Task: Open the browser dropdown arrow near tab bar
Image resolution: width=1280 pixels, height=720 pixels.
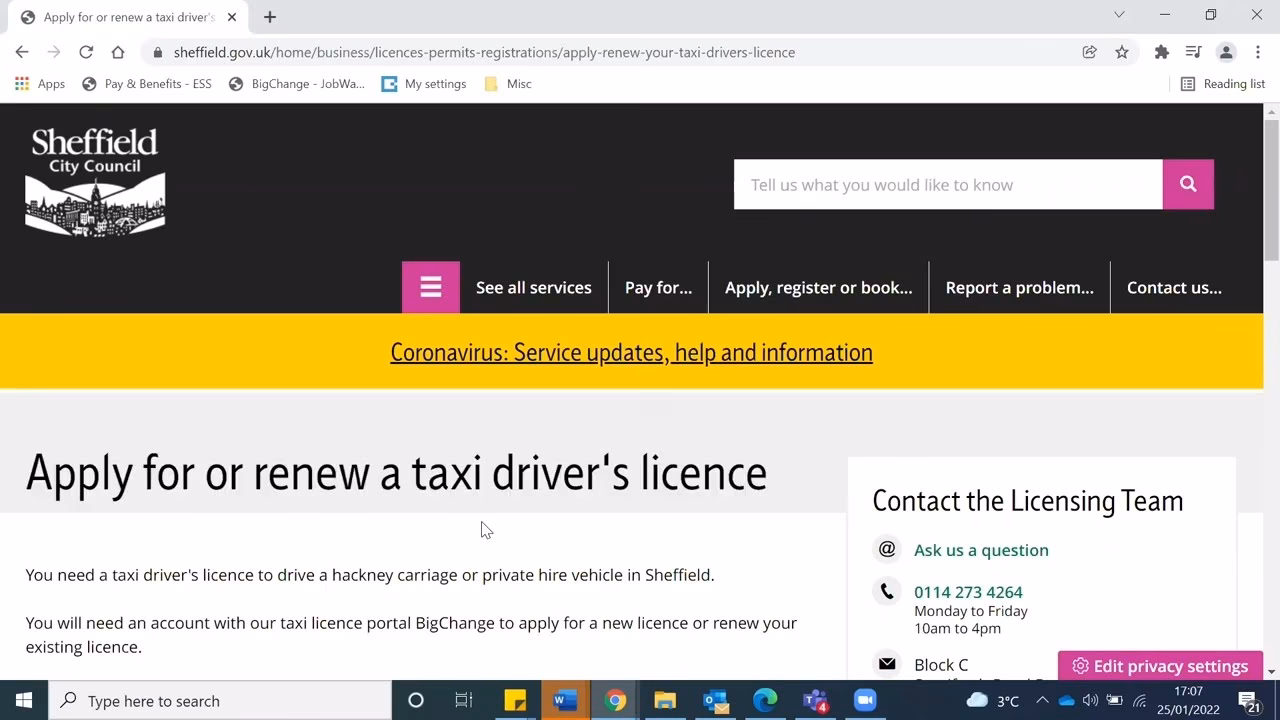Action: (1119, 16)
